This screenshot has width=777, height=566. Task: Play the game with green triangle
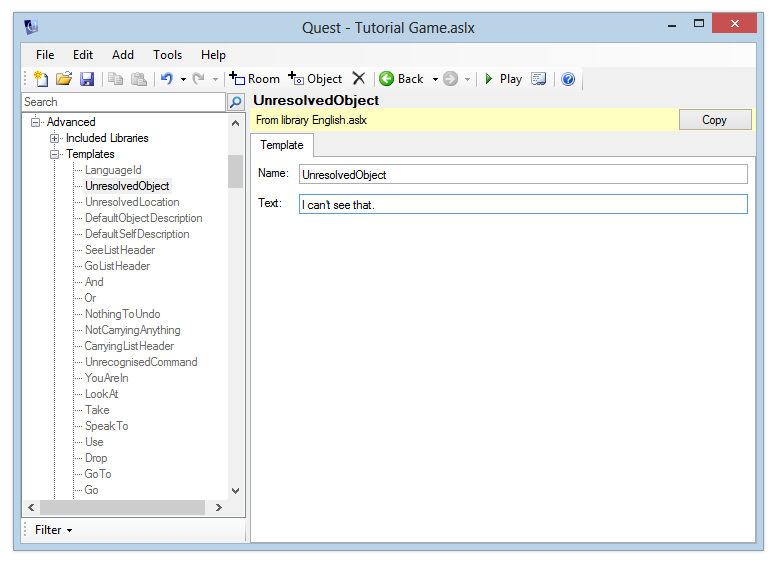point(503,79)
